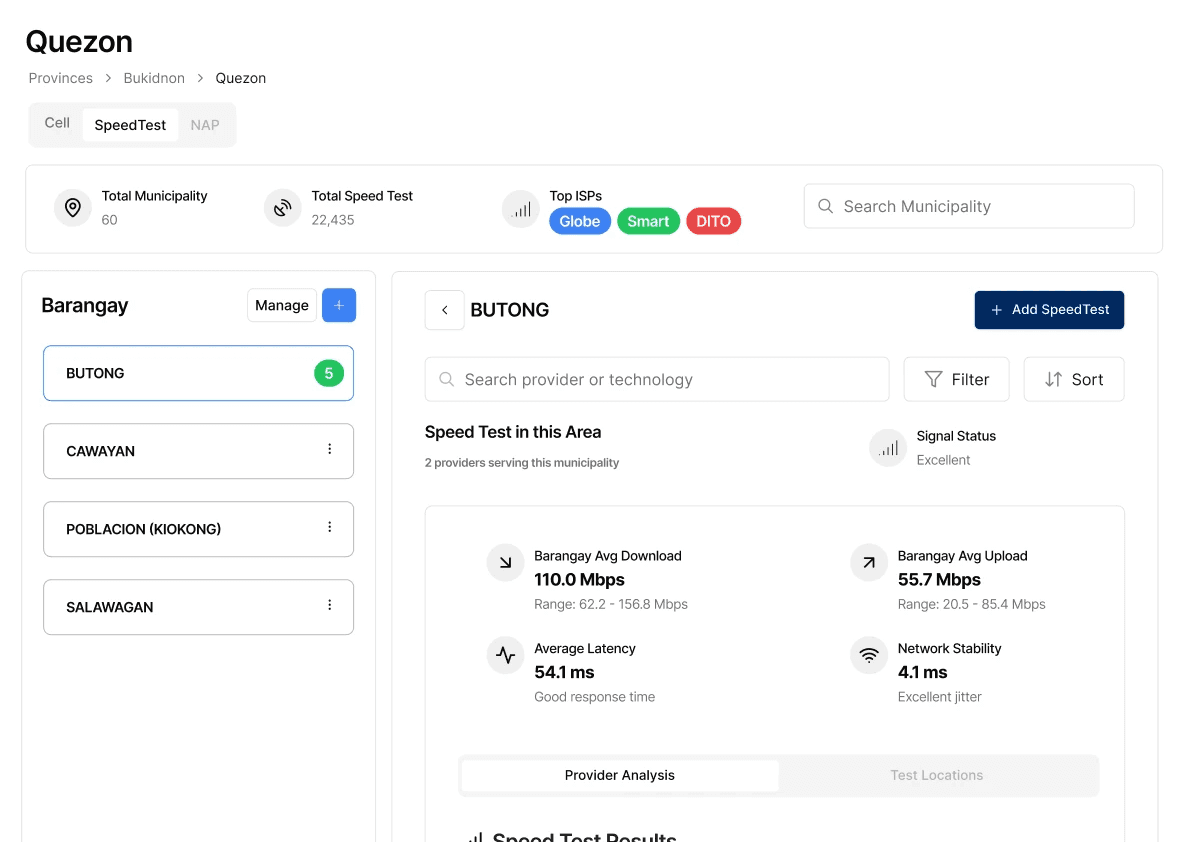Go to Bukidnon breadcrumb link
Viewport: 1184px width, 842px height.
(154, 79)
